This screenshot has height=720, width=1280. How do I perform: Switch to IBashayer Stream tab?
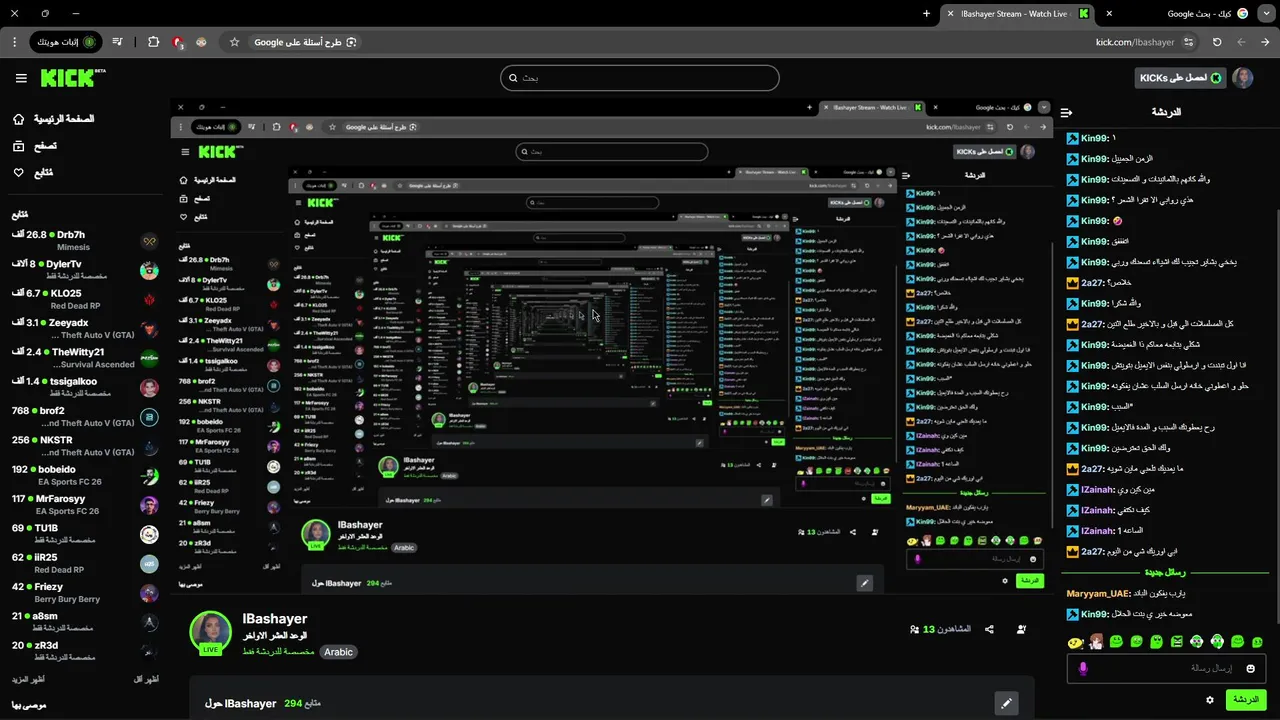pos(1016,14)
